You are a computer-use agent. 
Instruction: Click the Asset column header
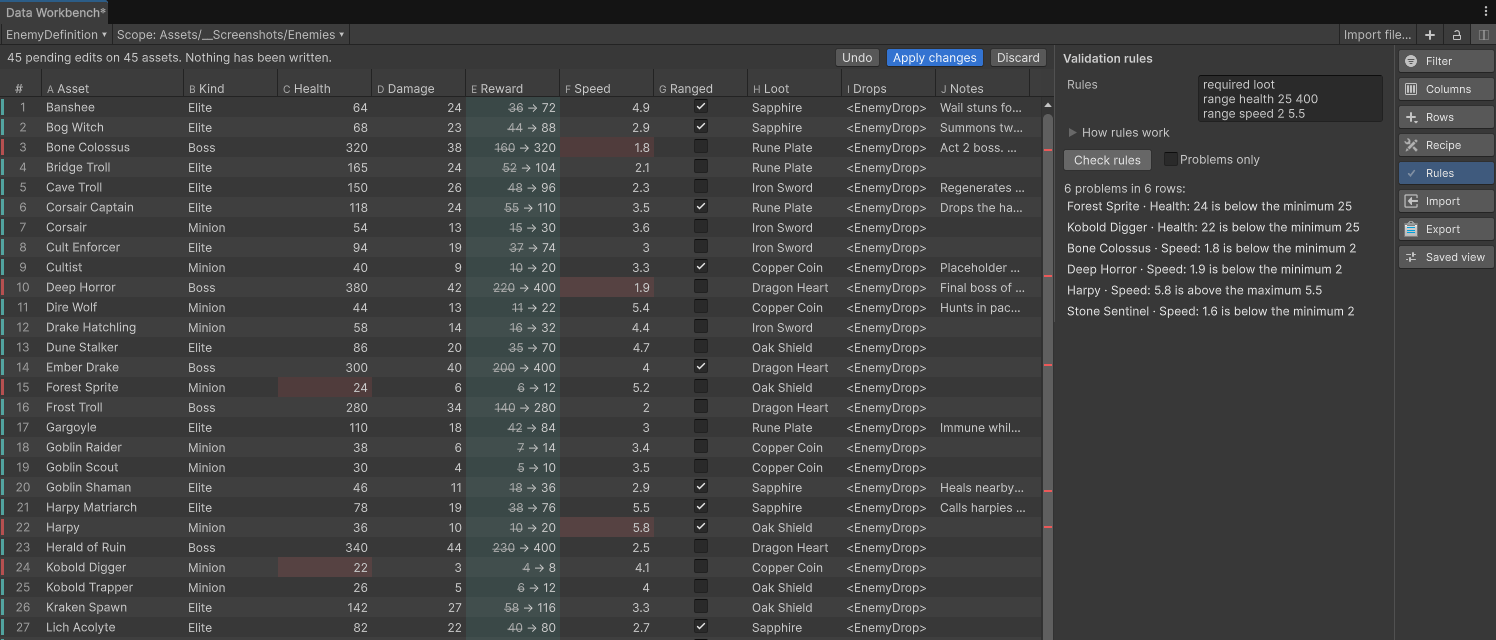(x=112, y=88)
